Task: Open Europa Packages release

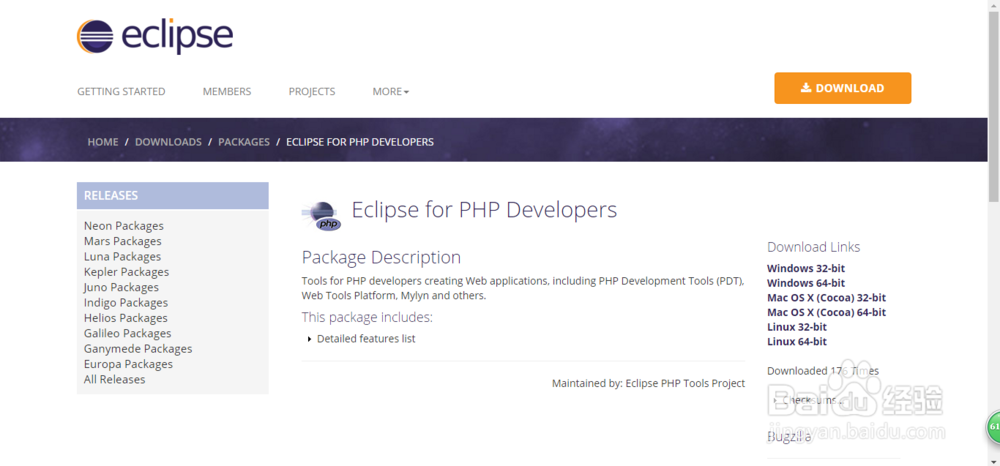Action: 128,363
